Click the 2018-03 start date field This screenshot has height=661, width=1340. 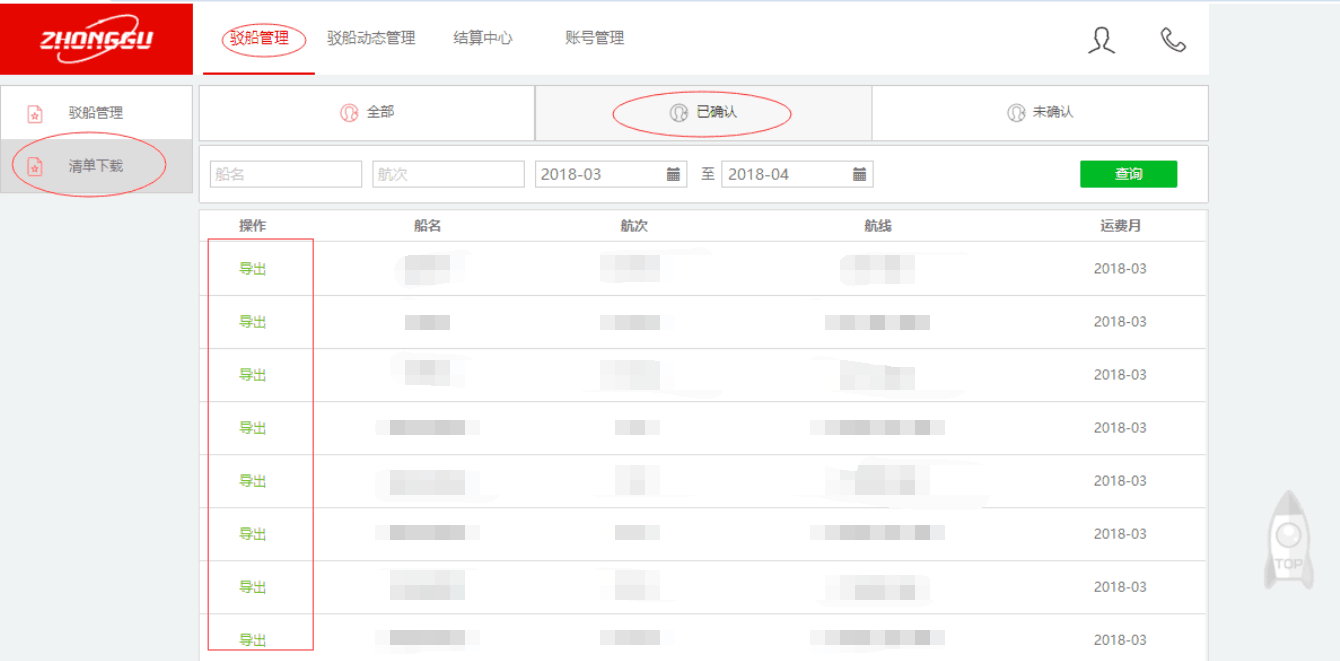click(611, 174)
